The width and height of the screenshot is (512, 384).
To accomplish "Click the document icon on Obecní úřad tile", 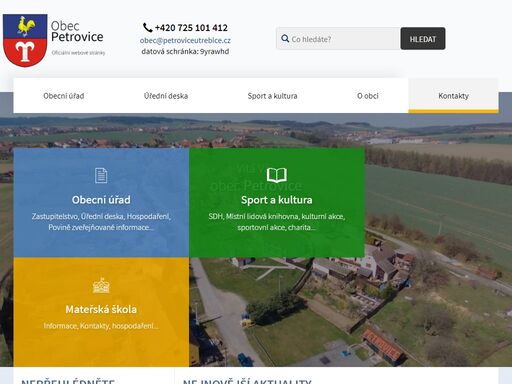I will [x=101, y=176].
